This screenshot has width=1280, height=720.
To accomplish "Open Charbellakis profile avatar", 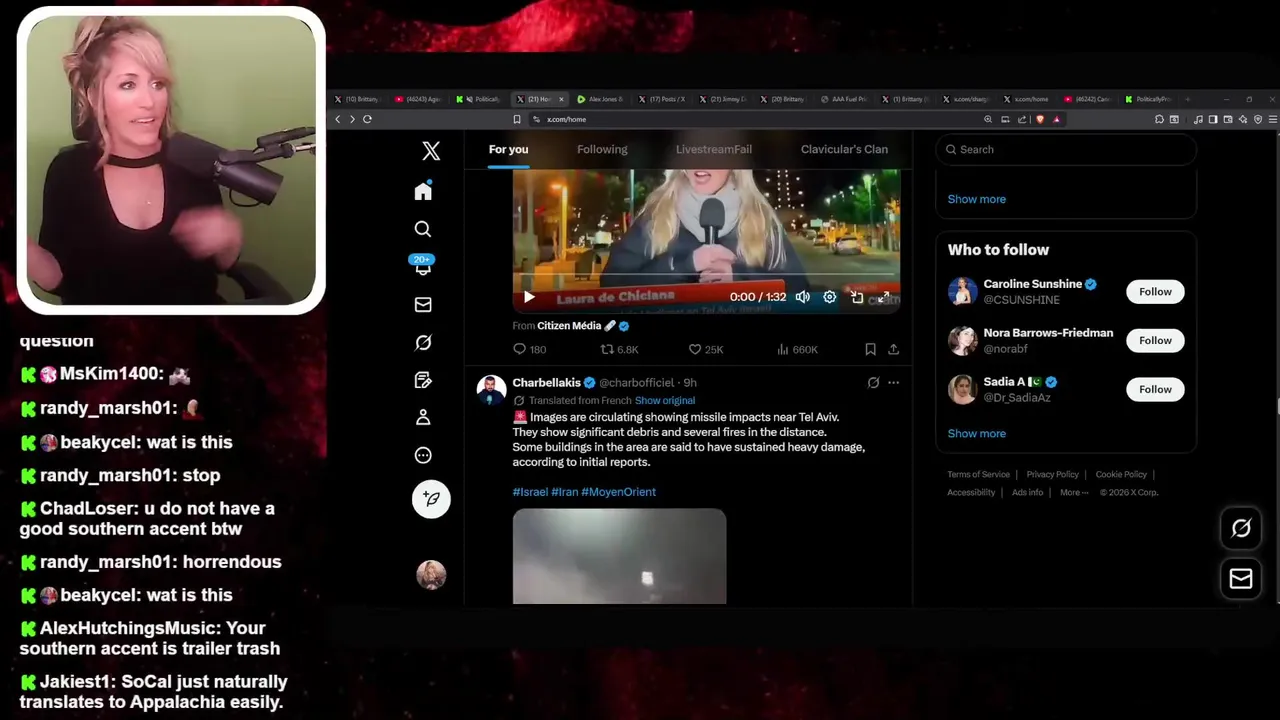I will coord(491,390).
